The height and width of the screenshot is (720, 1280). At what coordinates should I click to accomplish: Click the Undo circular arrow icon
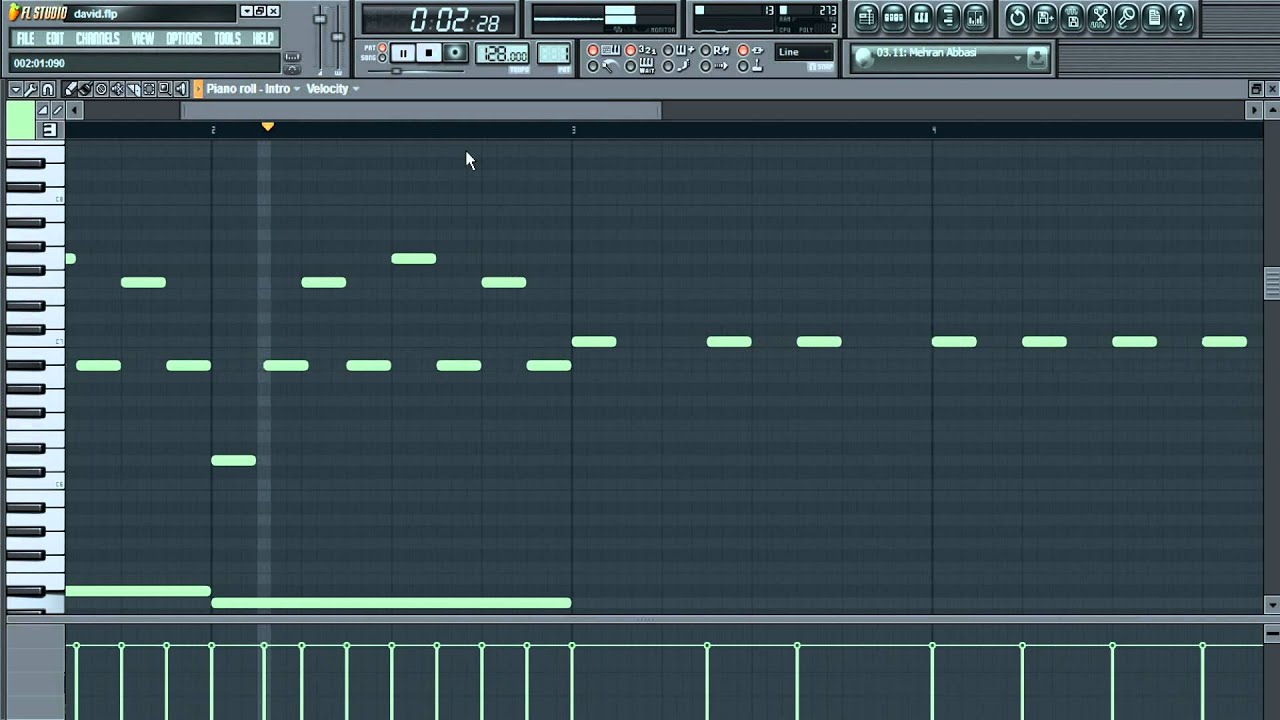coord(1017,16)
